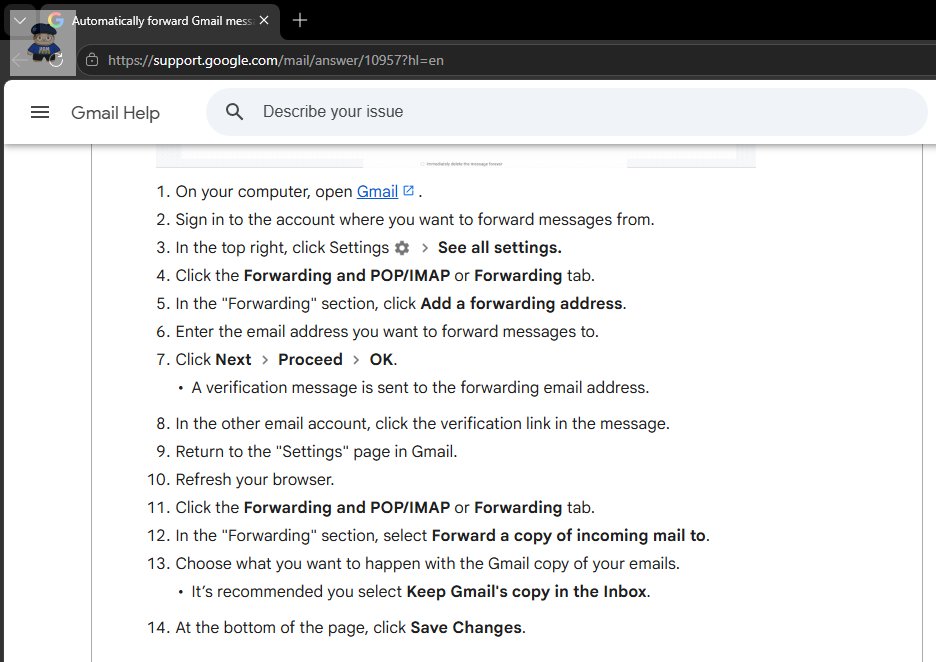
Task: Close the Automatically forward Gmail tab
Action: point(264,20)
